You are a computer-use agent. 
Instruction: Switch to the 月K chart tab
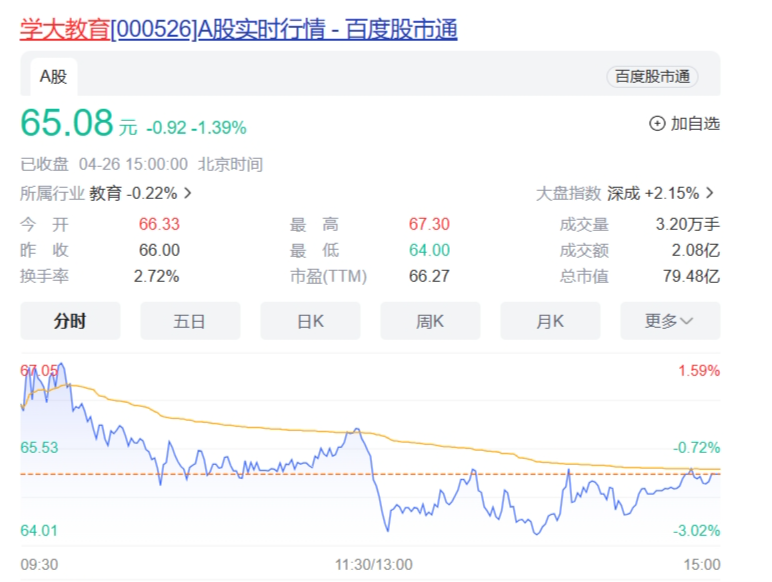click(550, 321)
